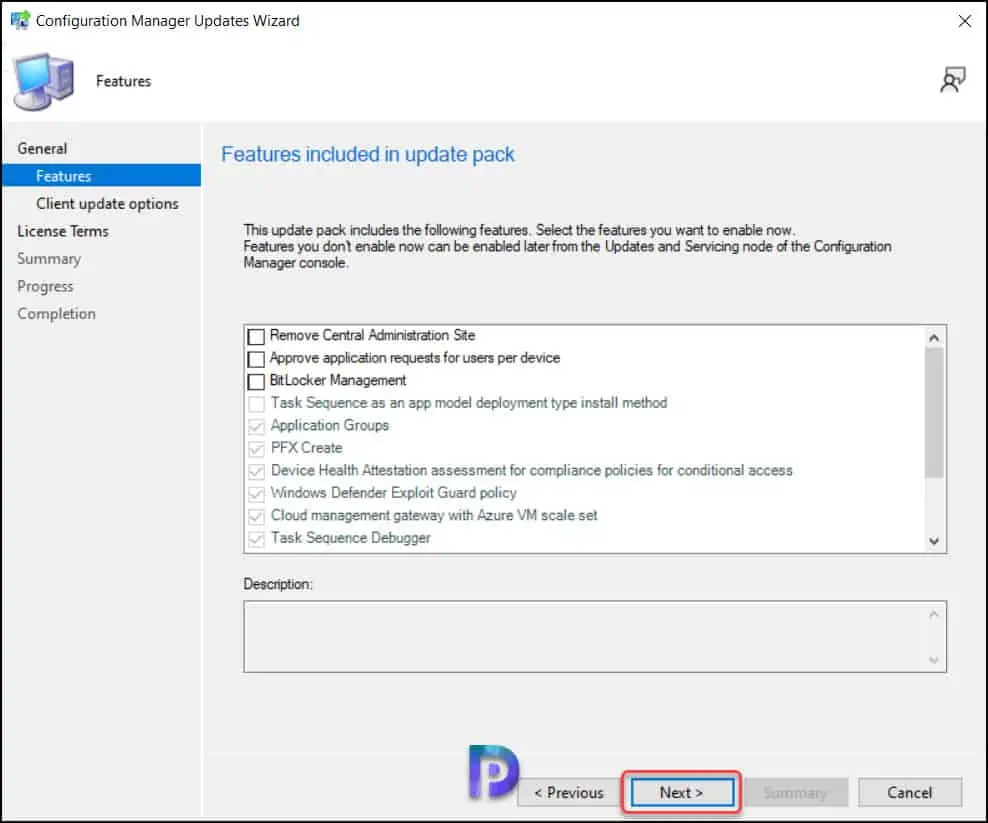Click the < Previous button

568,792
